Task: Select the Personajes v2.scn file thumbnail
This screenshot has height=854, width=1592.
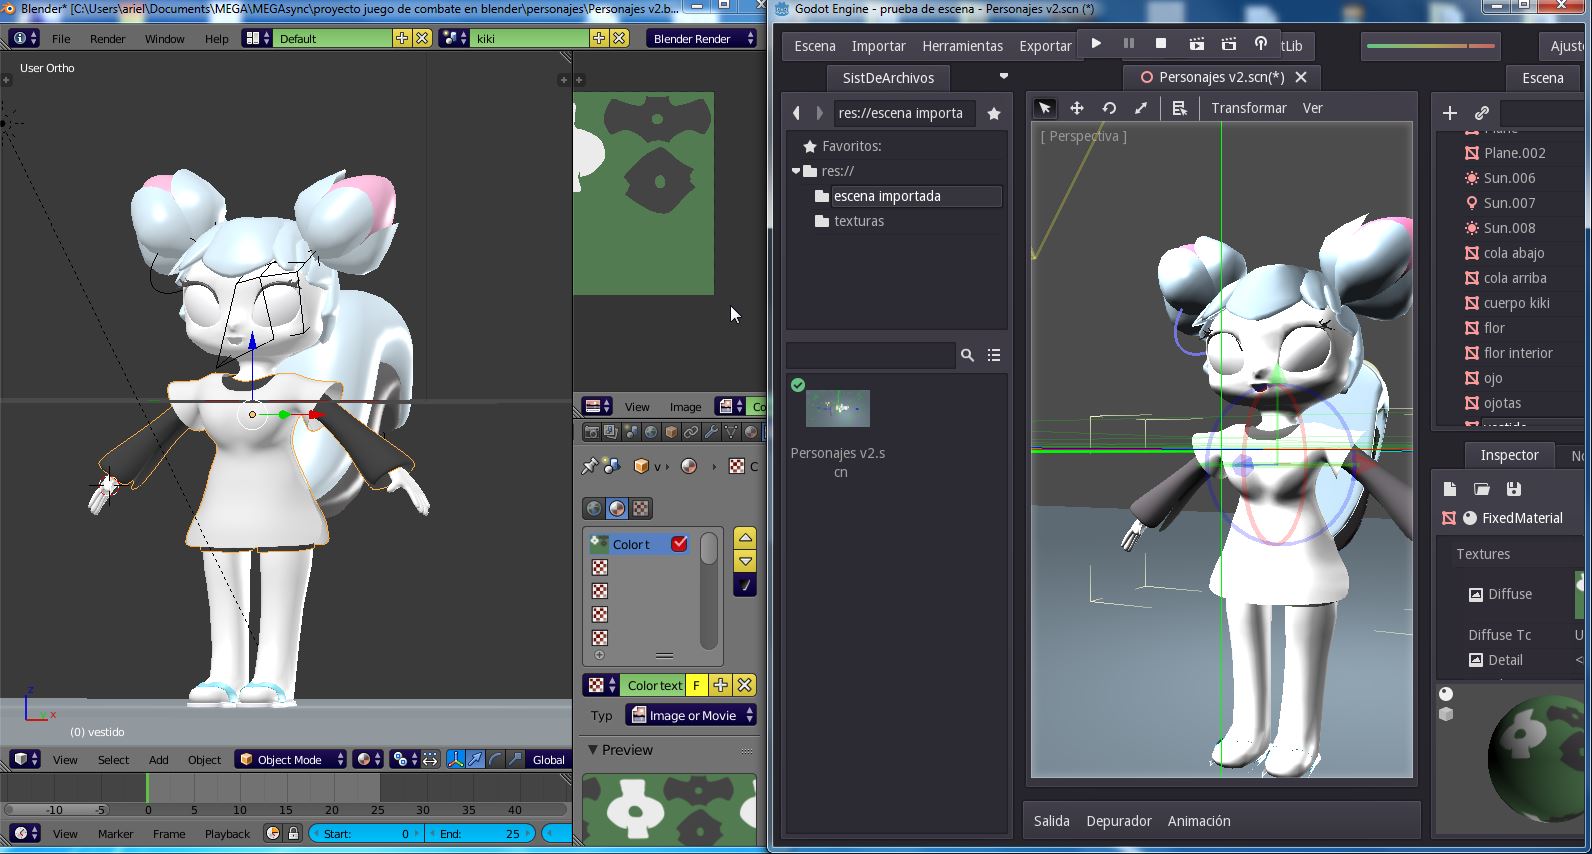Action: pos(838,408)
